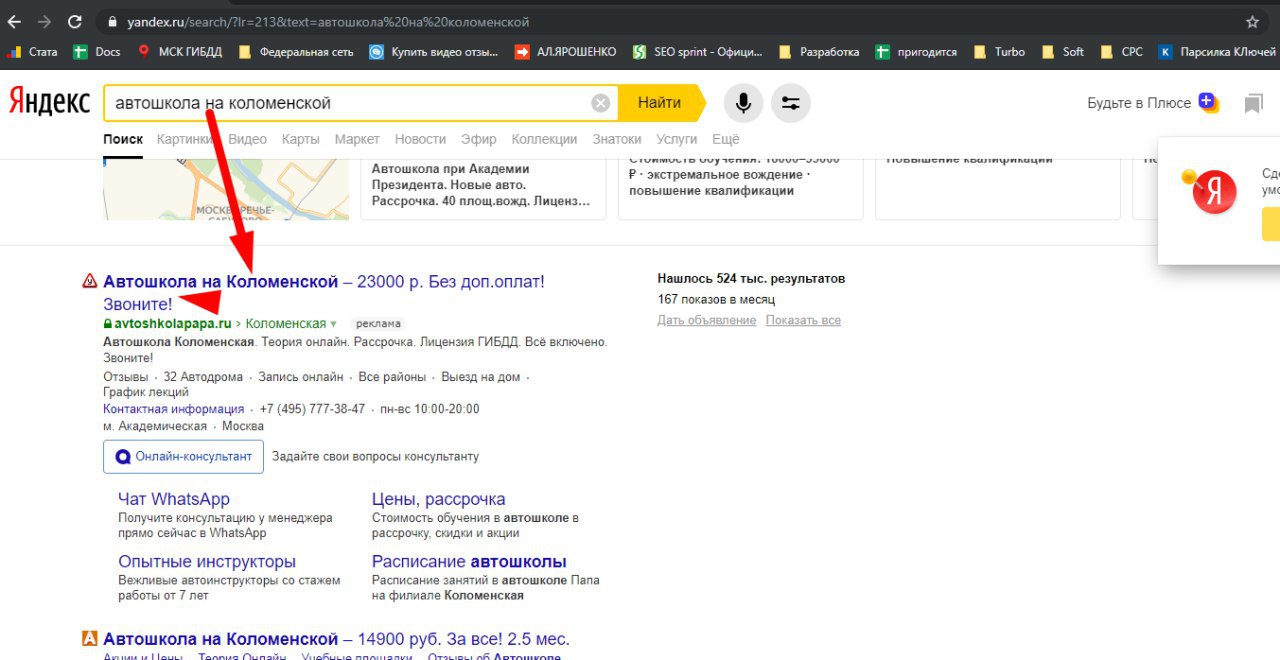1280x660 pixels.
Task: Switch to Эфир tab
Action: 479,139
